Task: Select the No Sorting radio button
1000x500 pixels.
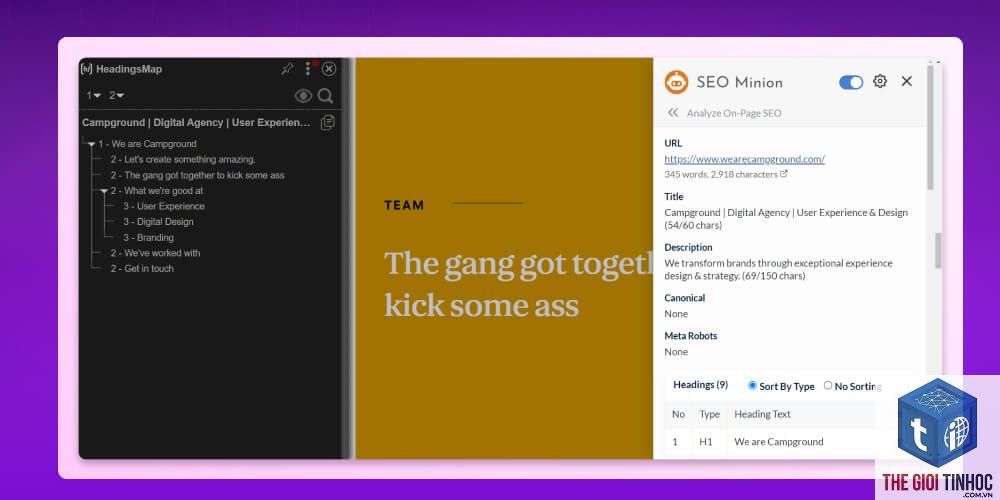Action: [828, 385]
